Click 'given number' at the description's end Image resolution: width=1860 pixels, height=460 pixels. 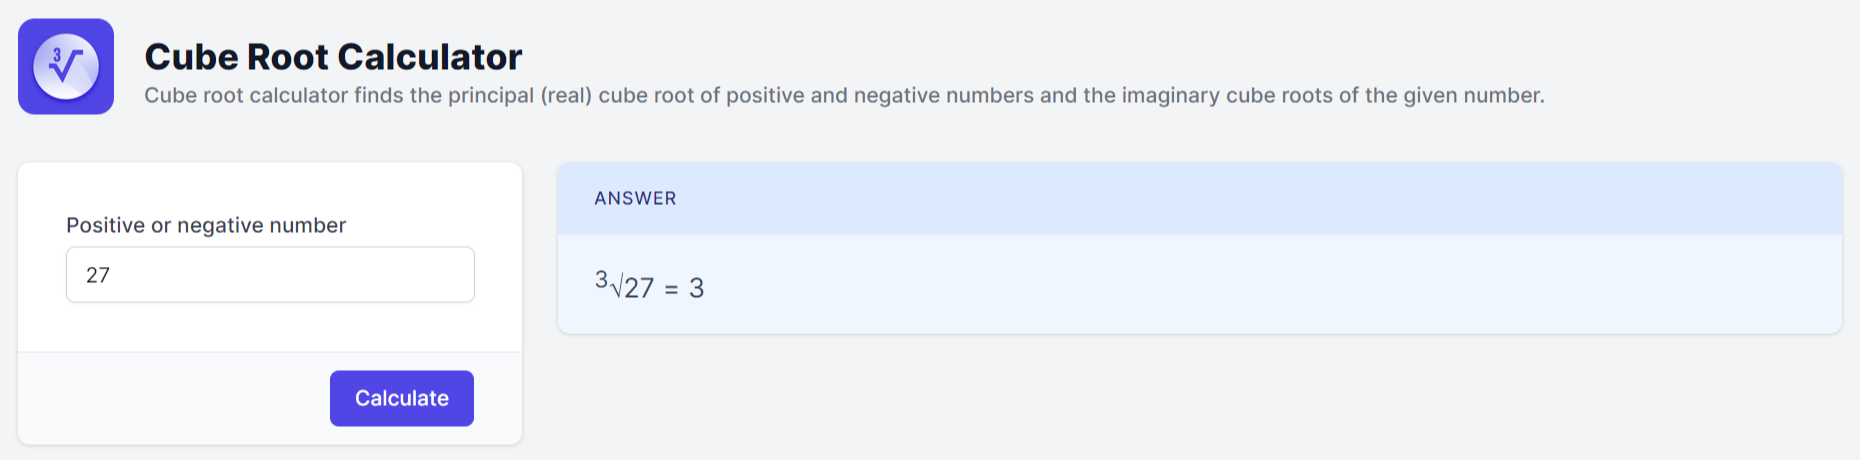click(x=1474, y=96)
